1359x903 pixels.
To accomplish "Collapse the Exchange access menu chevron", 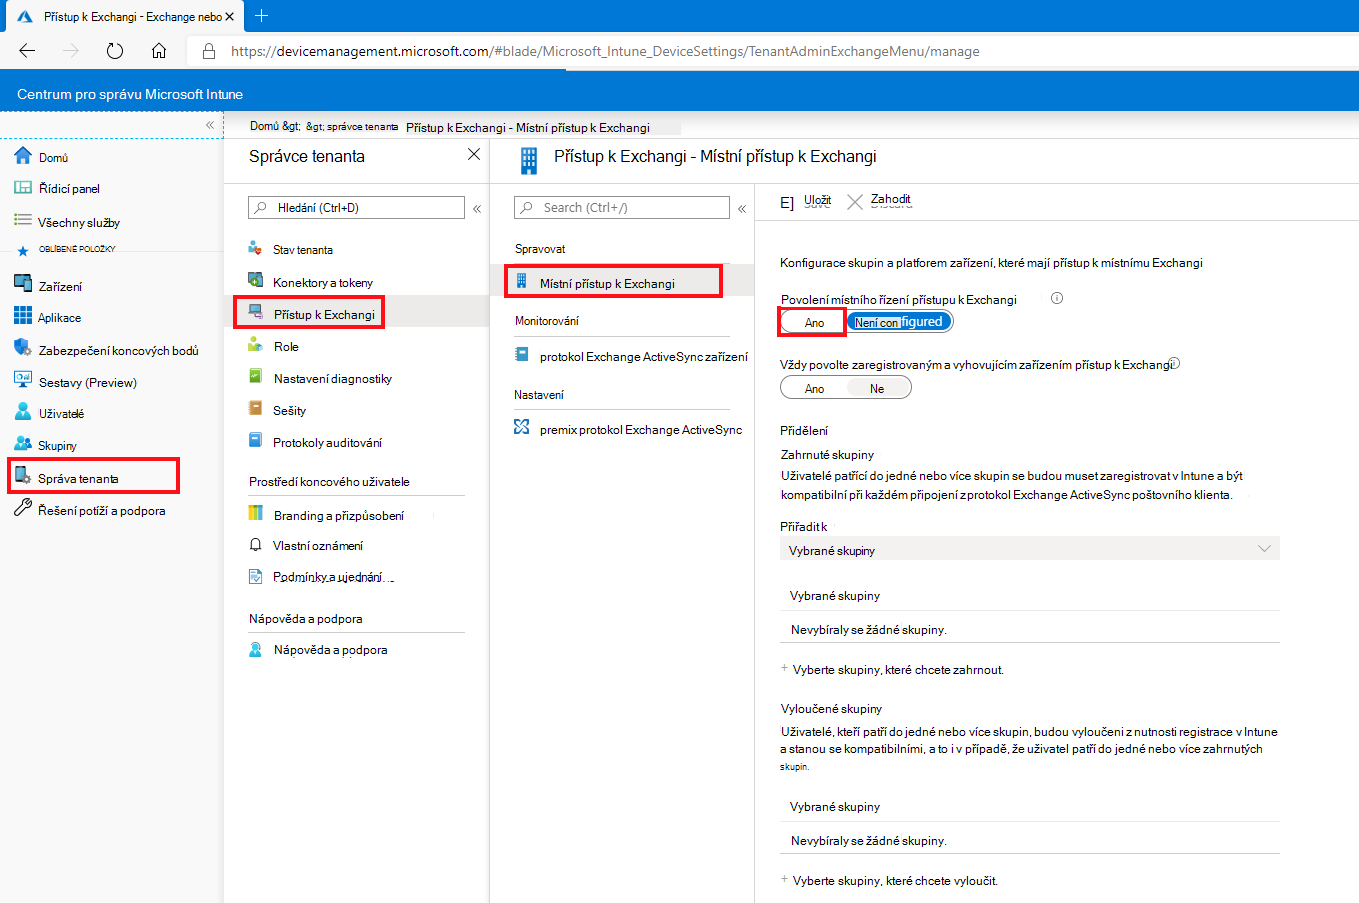I will (x=742, y=209).
